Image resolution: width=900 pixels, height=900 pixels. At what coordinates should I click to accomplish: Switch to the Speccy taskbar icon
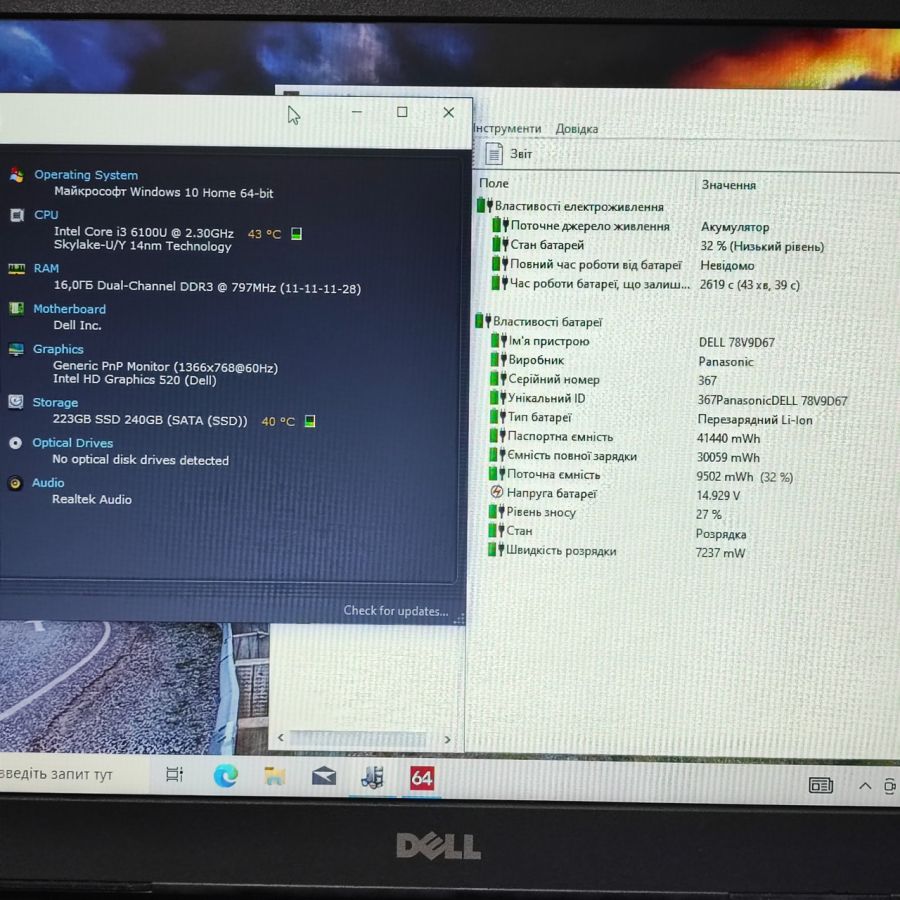(372, 778)
